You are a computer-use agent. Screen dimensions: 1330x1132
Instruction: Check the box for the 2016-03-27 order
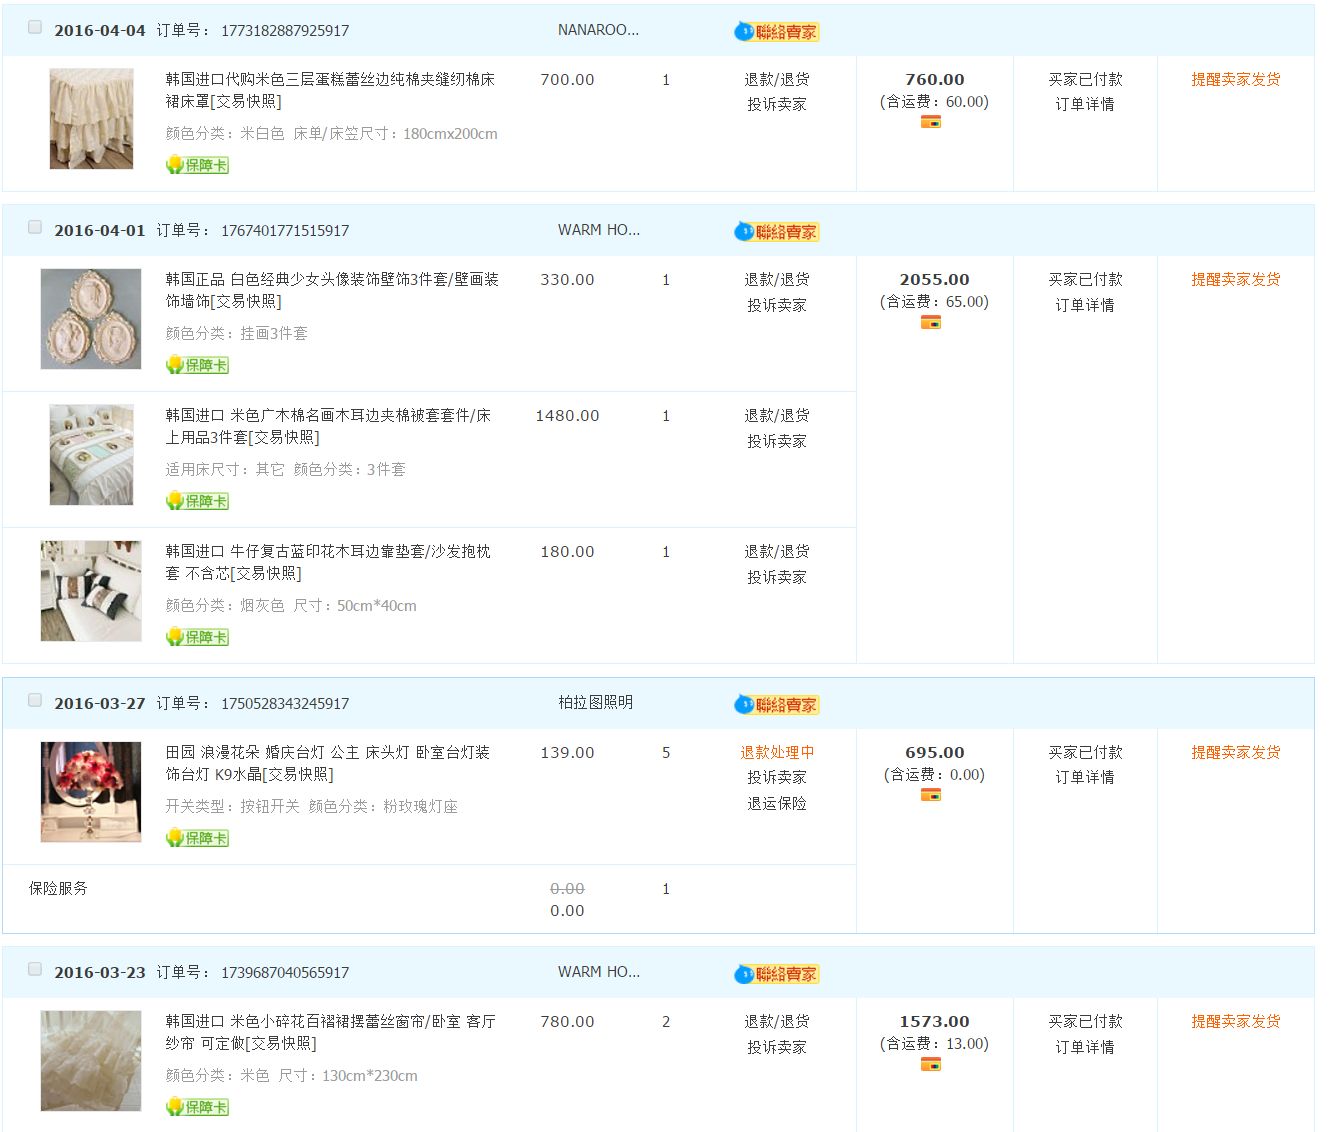35,701
